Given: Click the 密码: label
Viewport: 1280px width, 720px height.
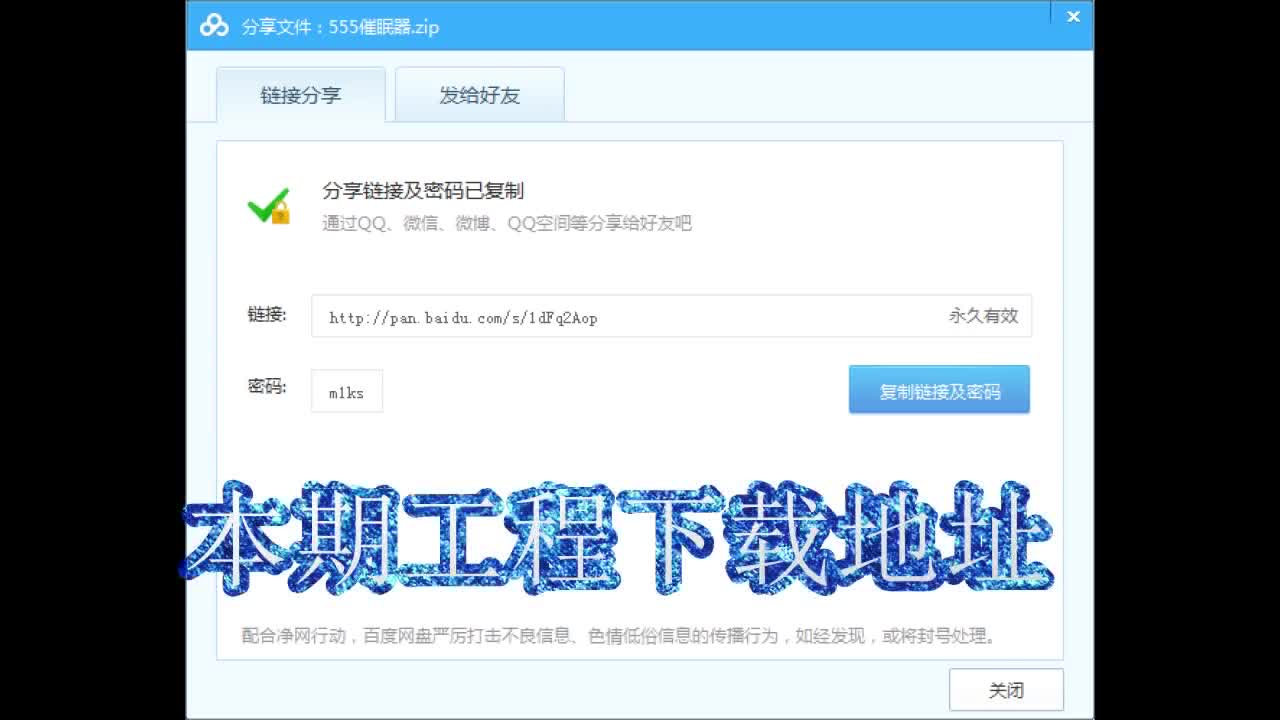Looking at the screenshot, I should [267, 386].
